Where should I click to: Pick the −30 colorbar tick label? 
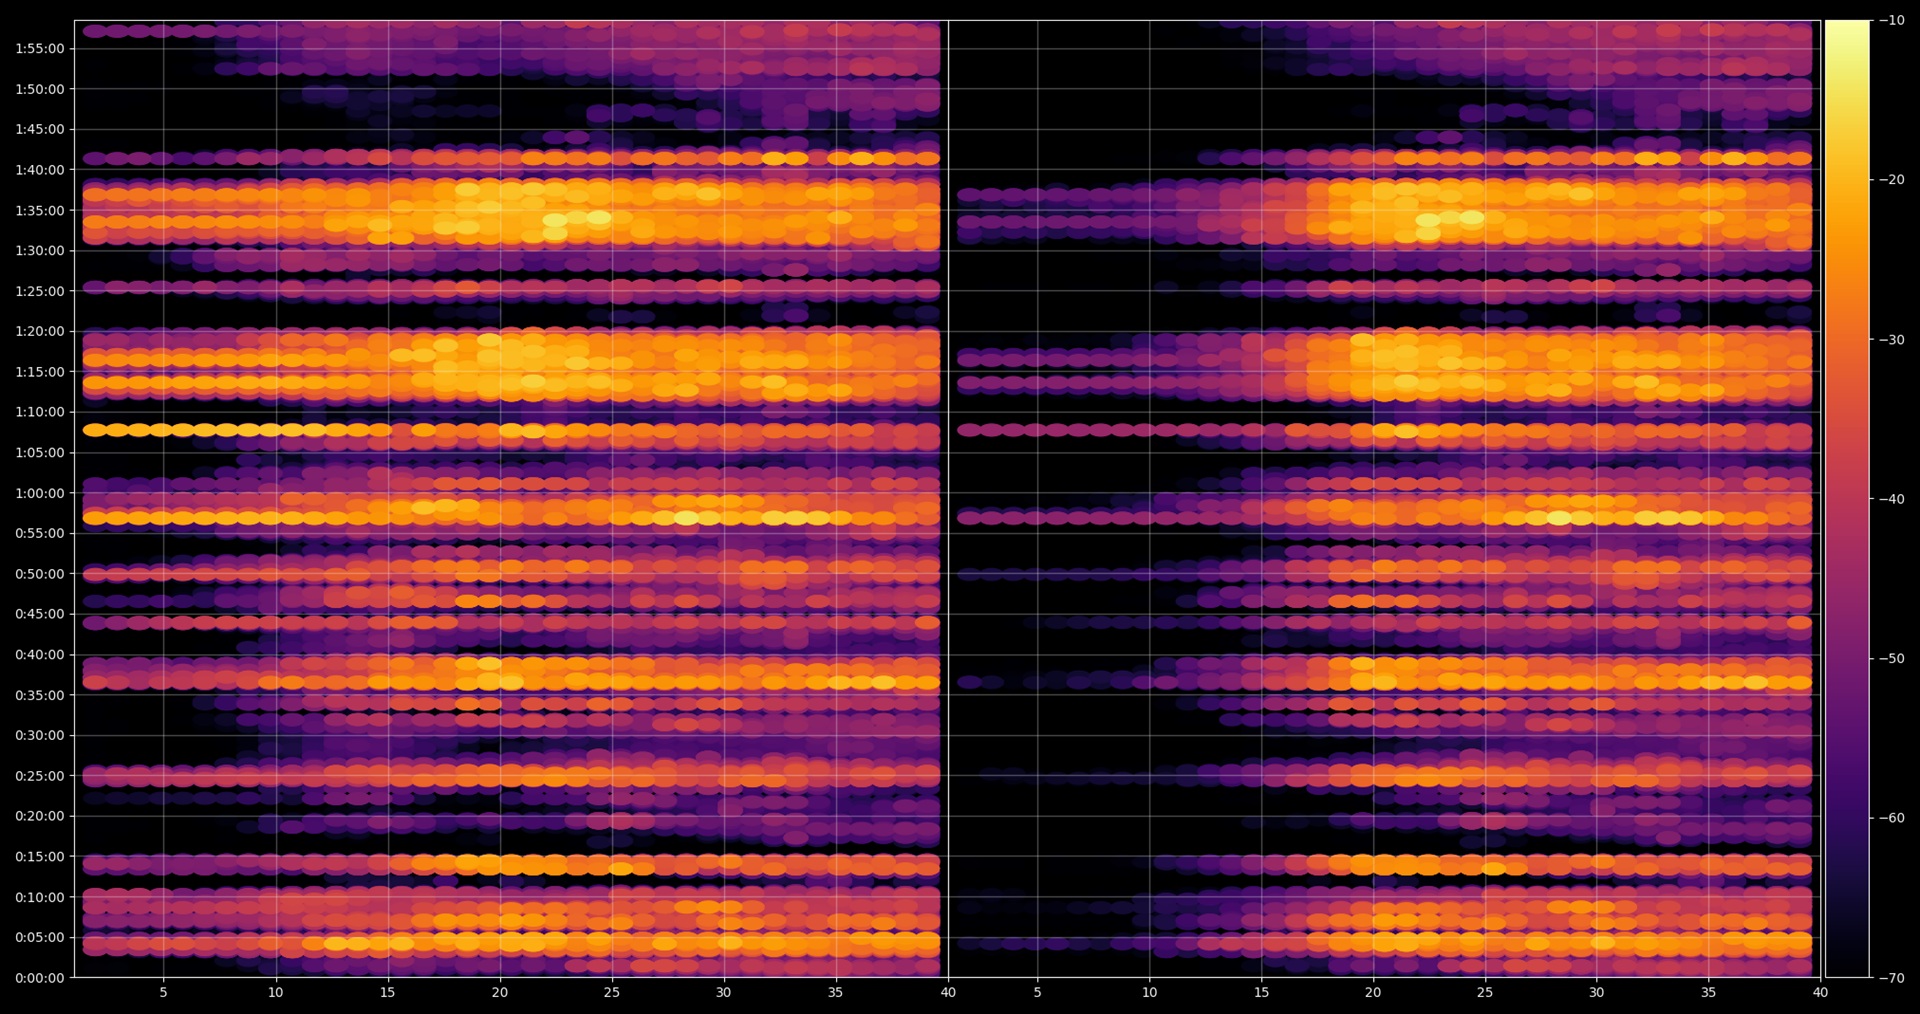1892,339
